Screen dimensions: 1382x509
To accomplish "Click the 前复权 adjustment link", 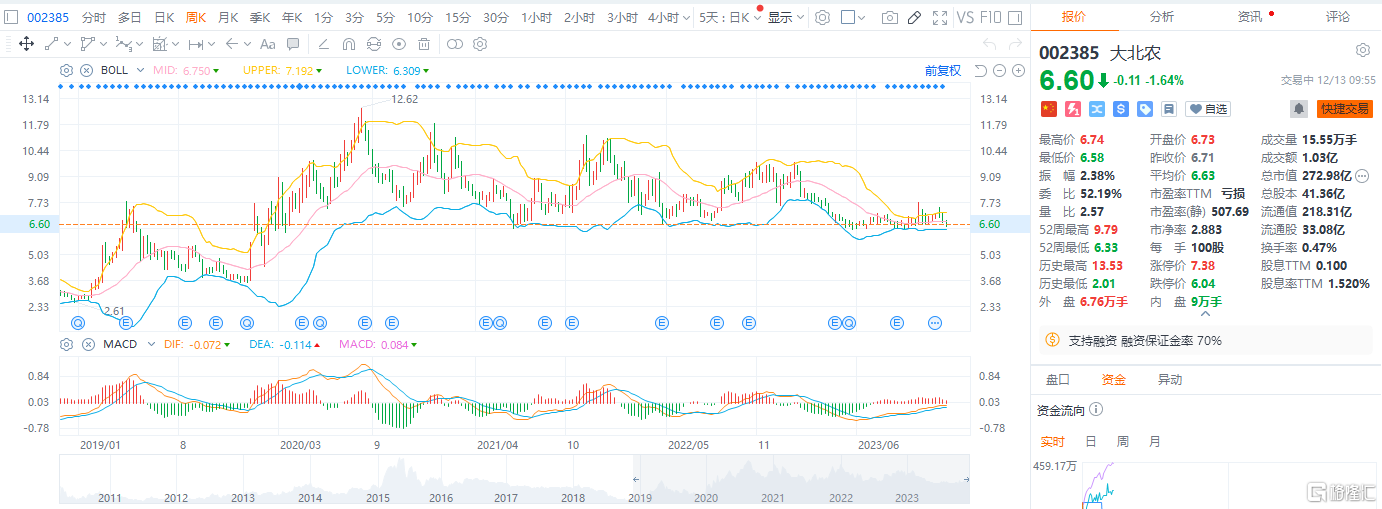I will (942, 70).
